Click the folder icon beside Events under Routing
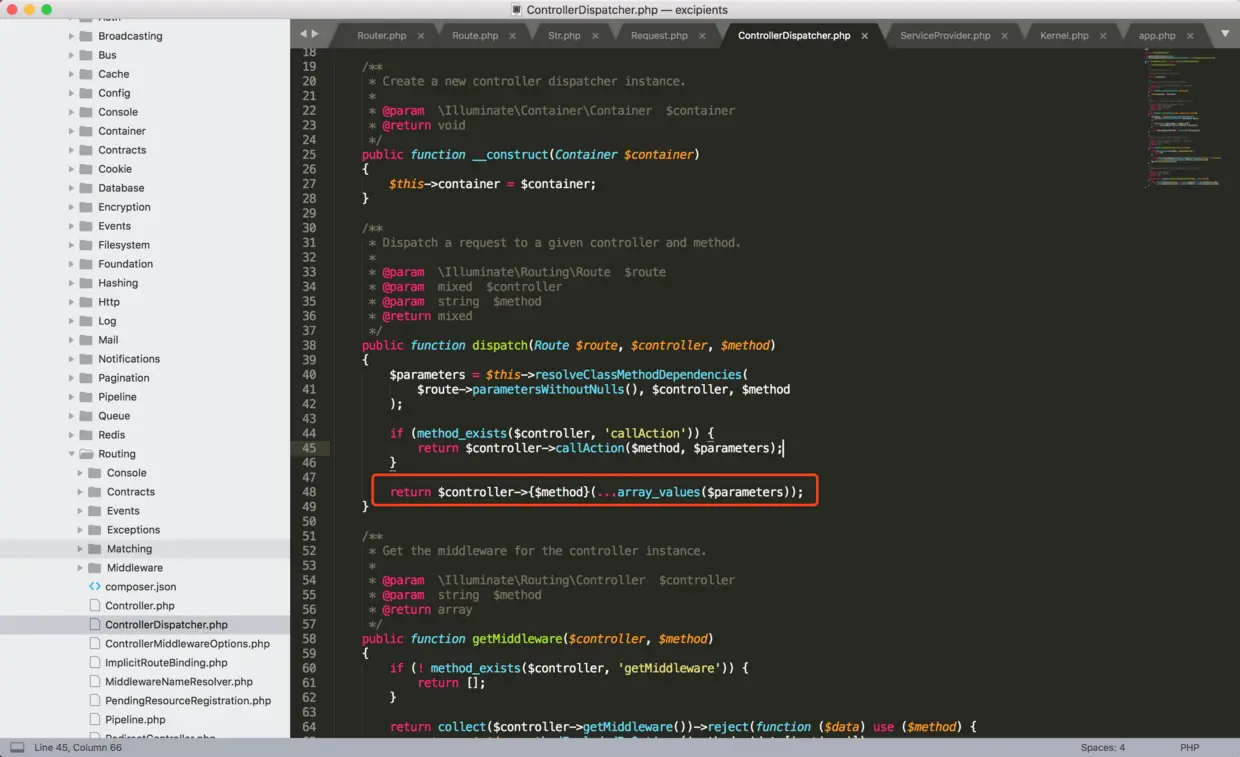Viewport: 1240px width, 757px height. [96, 510]
